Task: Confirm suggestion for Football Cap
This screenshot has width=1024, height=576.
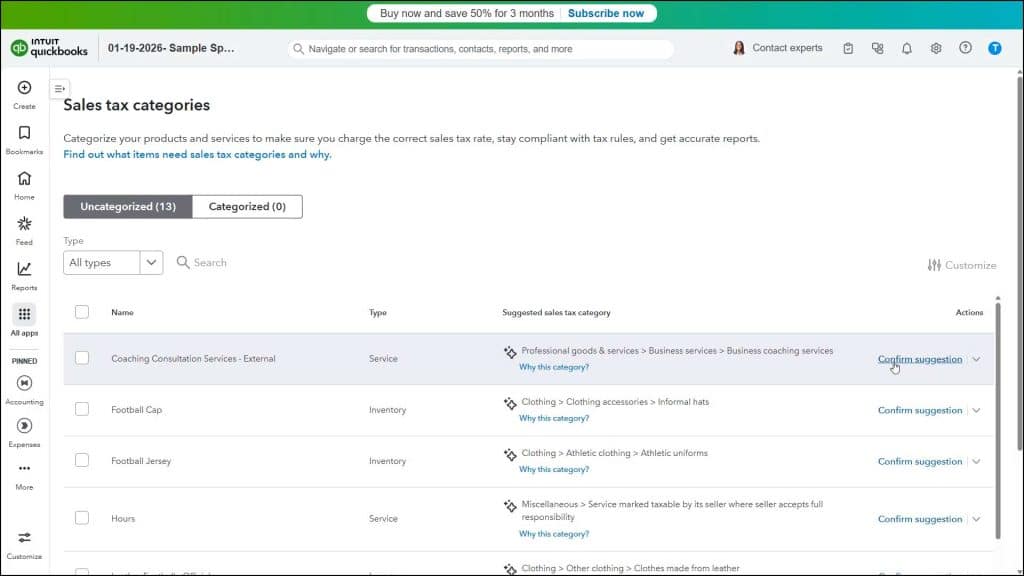Action: [919, 409]
